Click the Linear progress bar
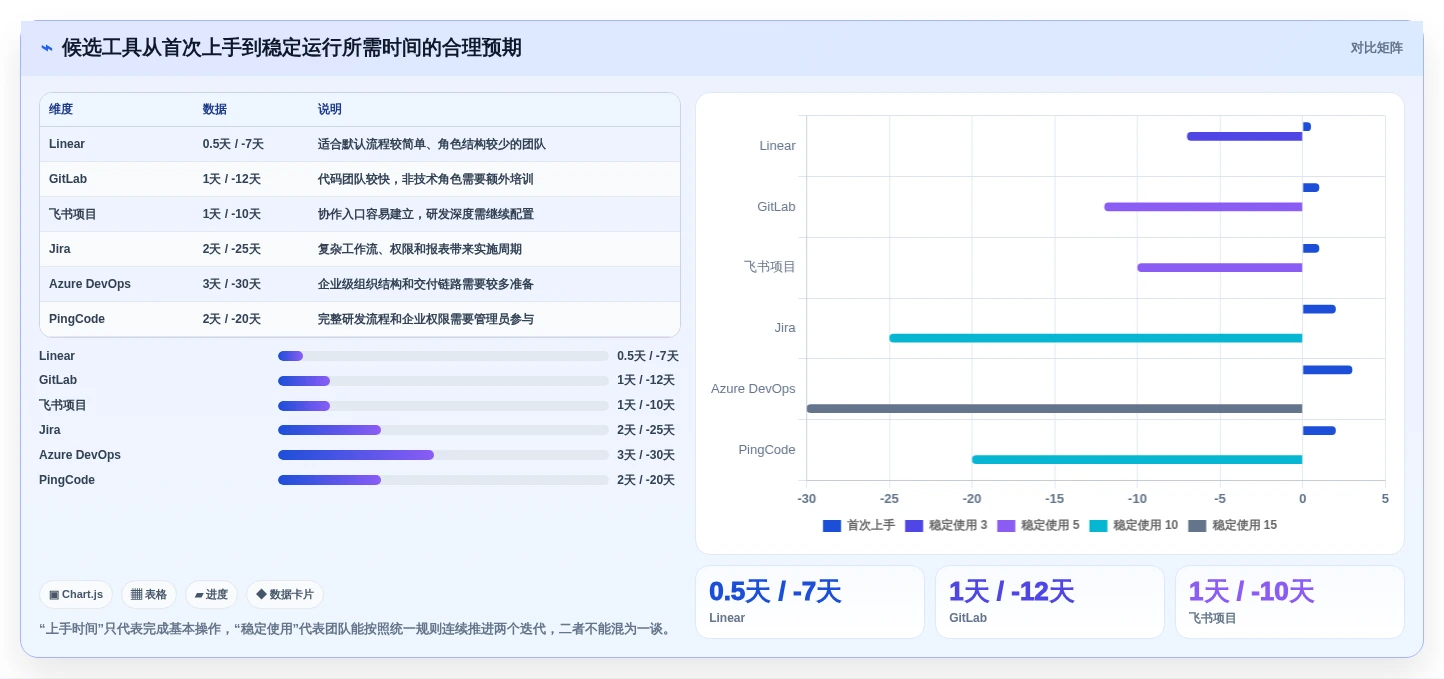Viewport: 1444px width, 679px height. click(443, 356)
